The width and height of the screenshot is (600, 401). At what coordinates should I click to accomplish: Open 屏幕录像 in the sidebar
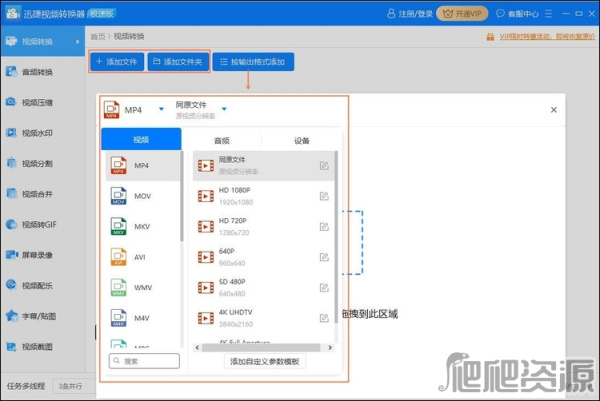pyautogui.click(x=42, y=255)
